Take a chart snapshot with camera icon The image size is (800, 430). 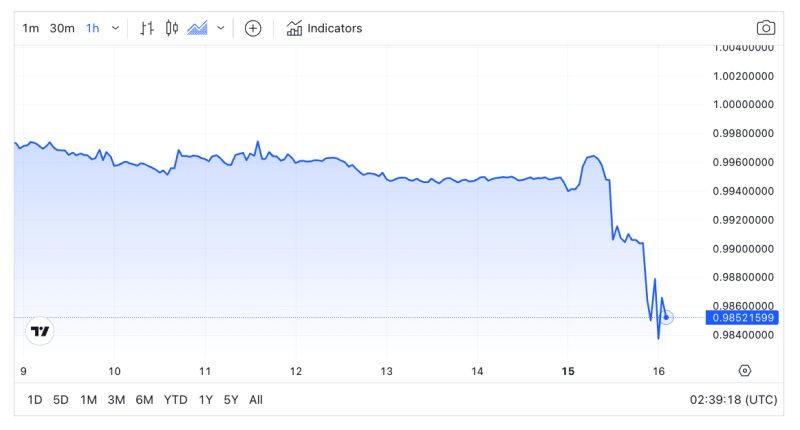tap(765, 28)
